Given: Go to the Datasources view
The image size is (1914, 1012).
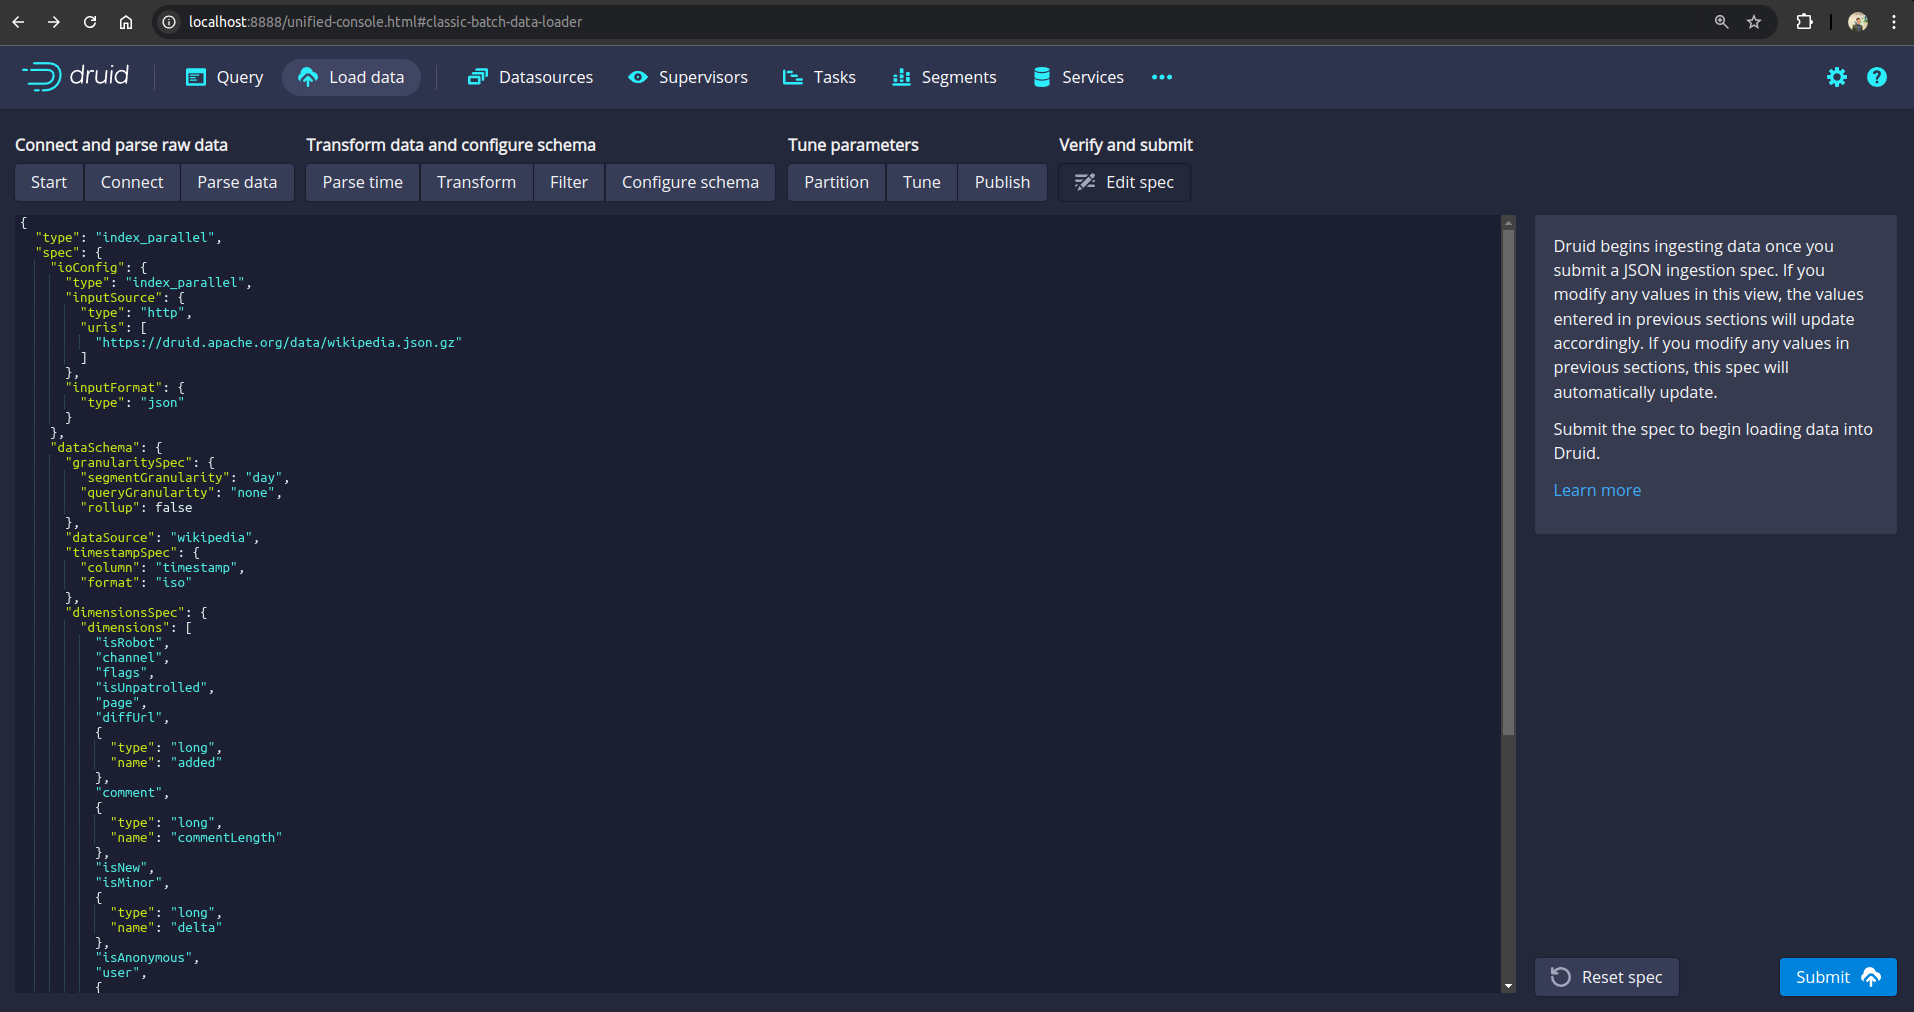Looking at the screenshot, I should [x=530, y=77].
